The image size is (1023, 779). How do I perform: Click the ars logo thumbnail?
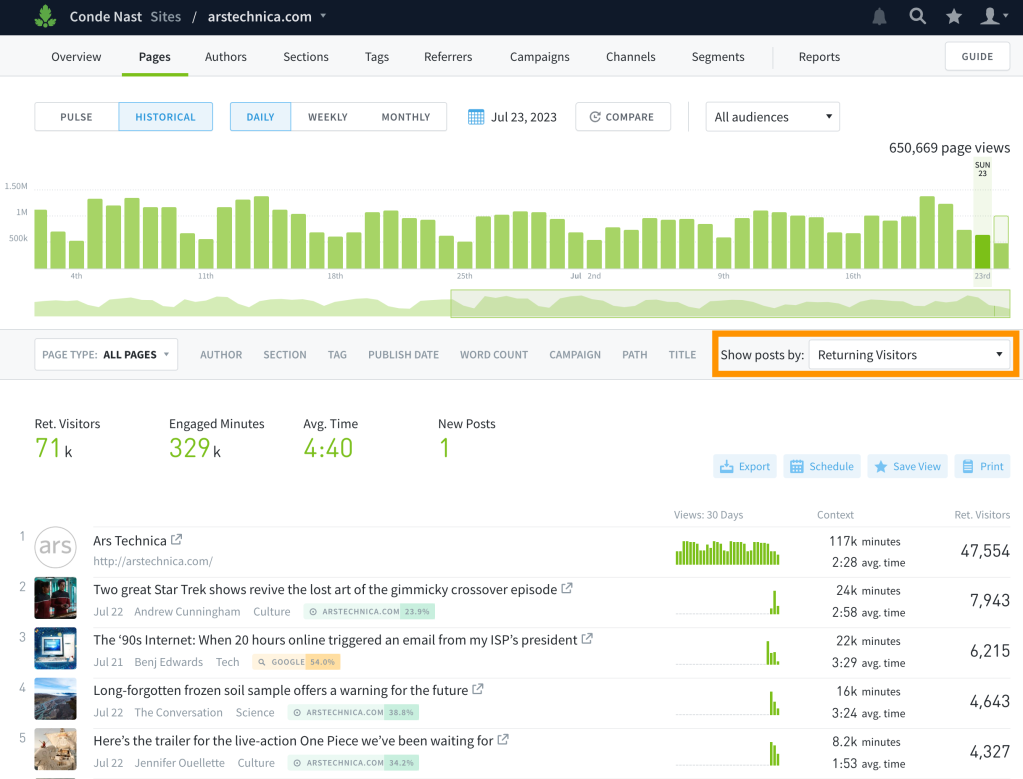tap(55, 547)
